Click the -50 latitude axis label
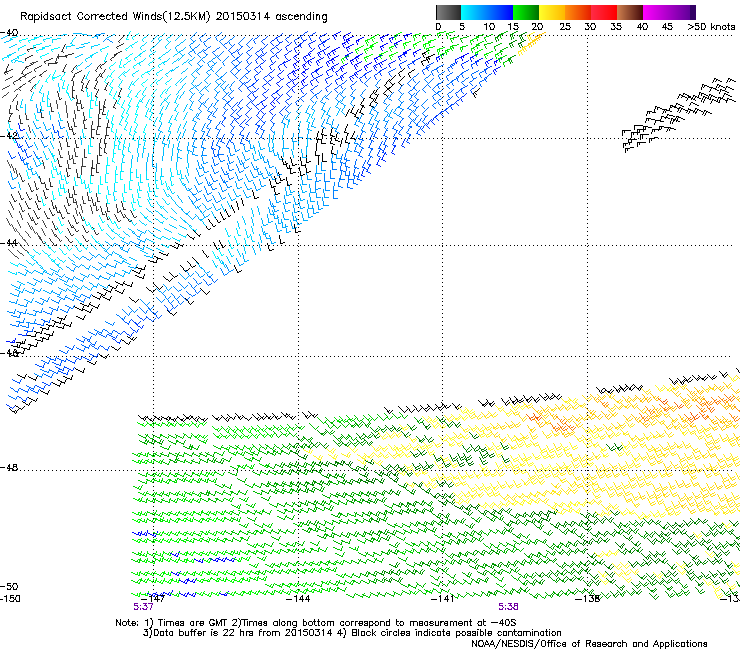 pyautogui.click(x=9, y=586)
